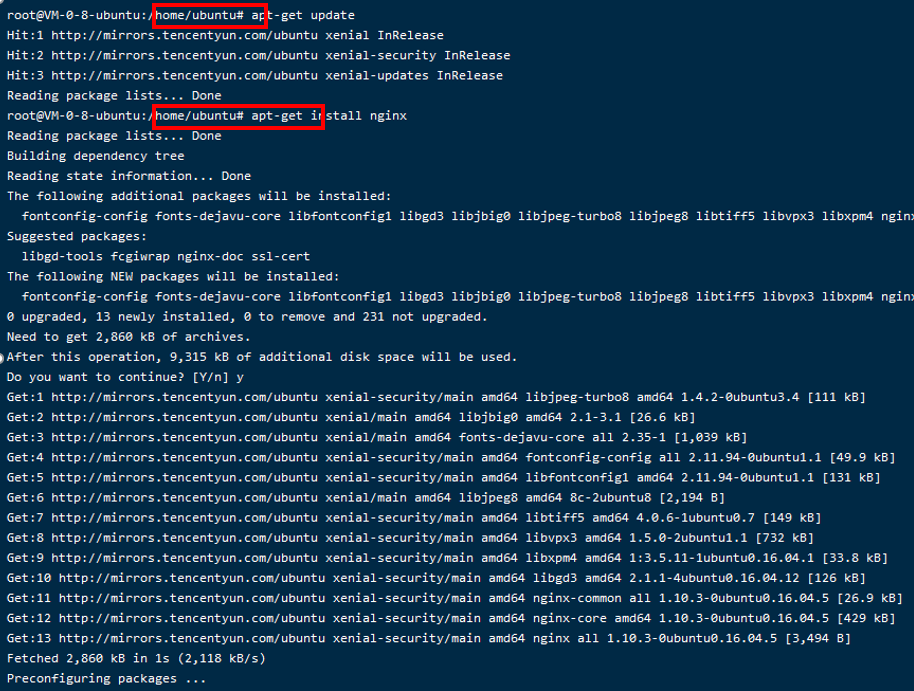914x691 pixels.
Task: Click the 'Fetched 2,860 kB in 1s' line
Action: click(x=136, y=658)
